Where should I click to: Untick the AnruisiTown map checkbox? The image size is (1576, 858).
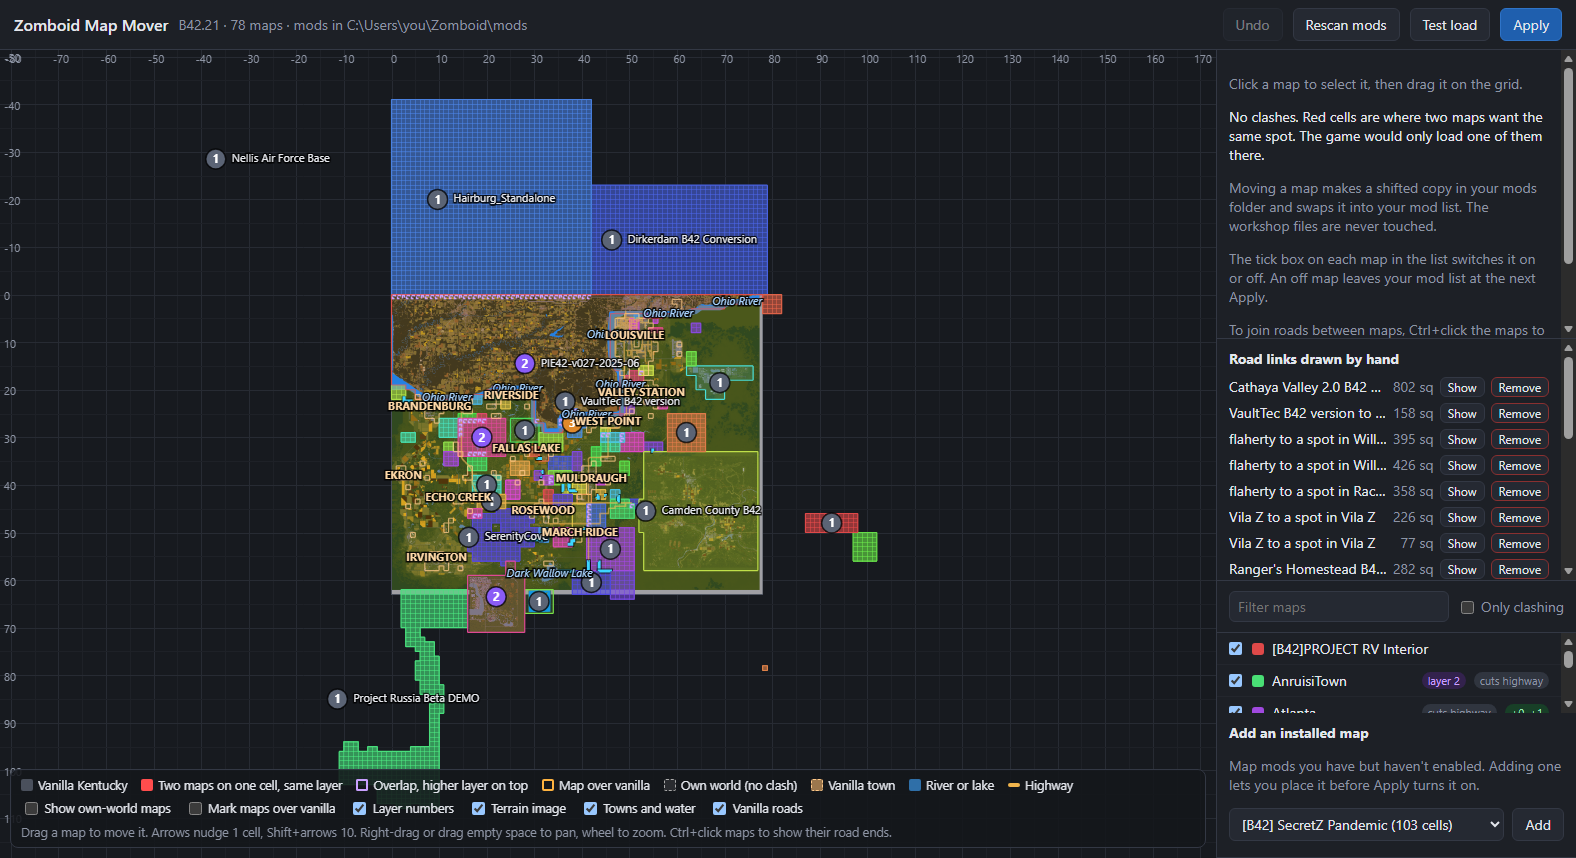[1235, 681]
